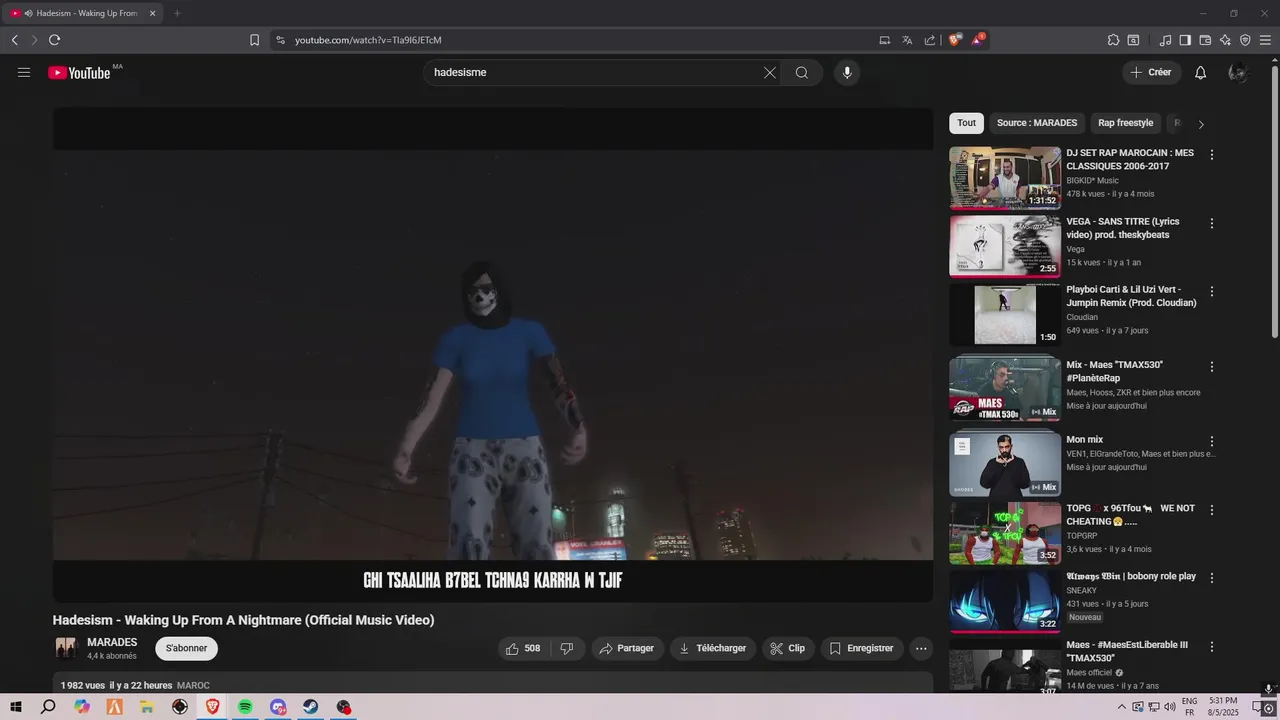Save video with Enregistrer
The height and width of the screenshot is (720, 1280).
[x=862, y=648]
